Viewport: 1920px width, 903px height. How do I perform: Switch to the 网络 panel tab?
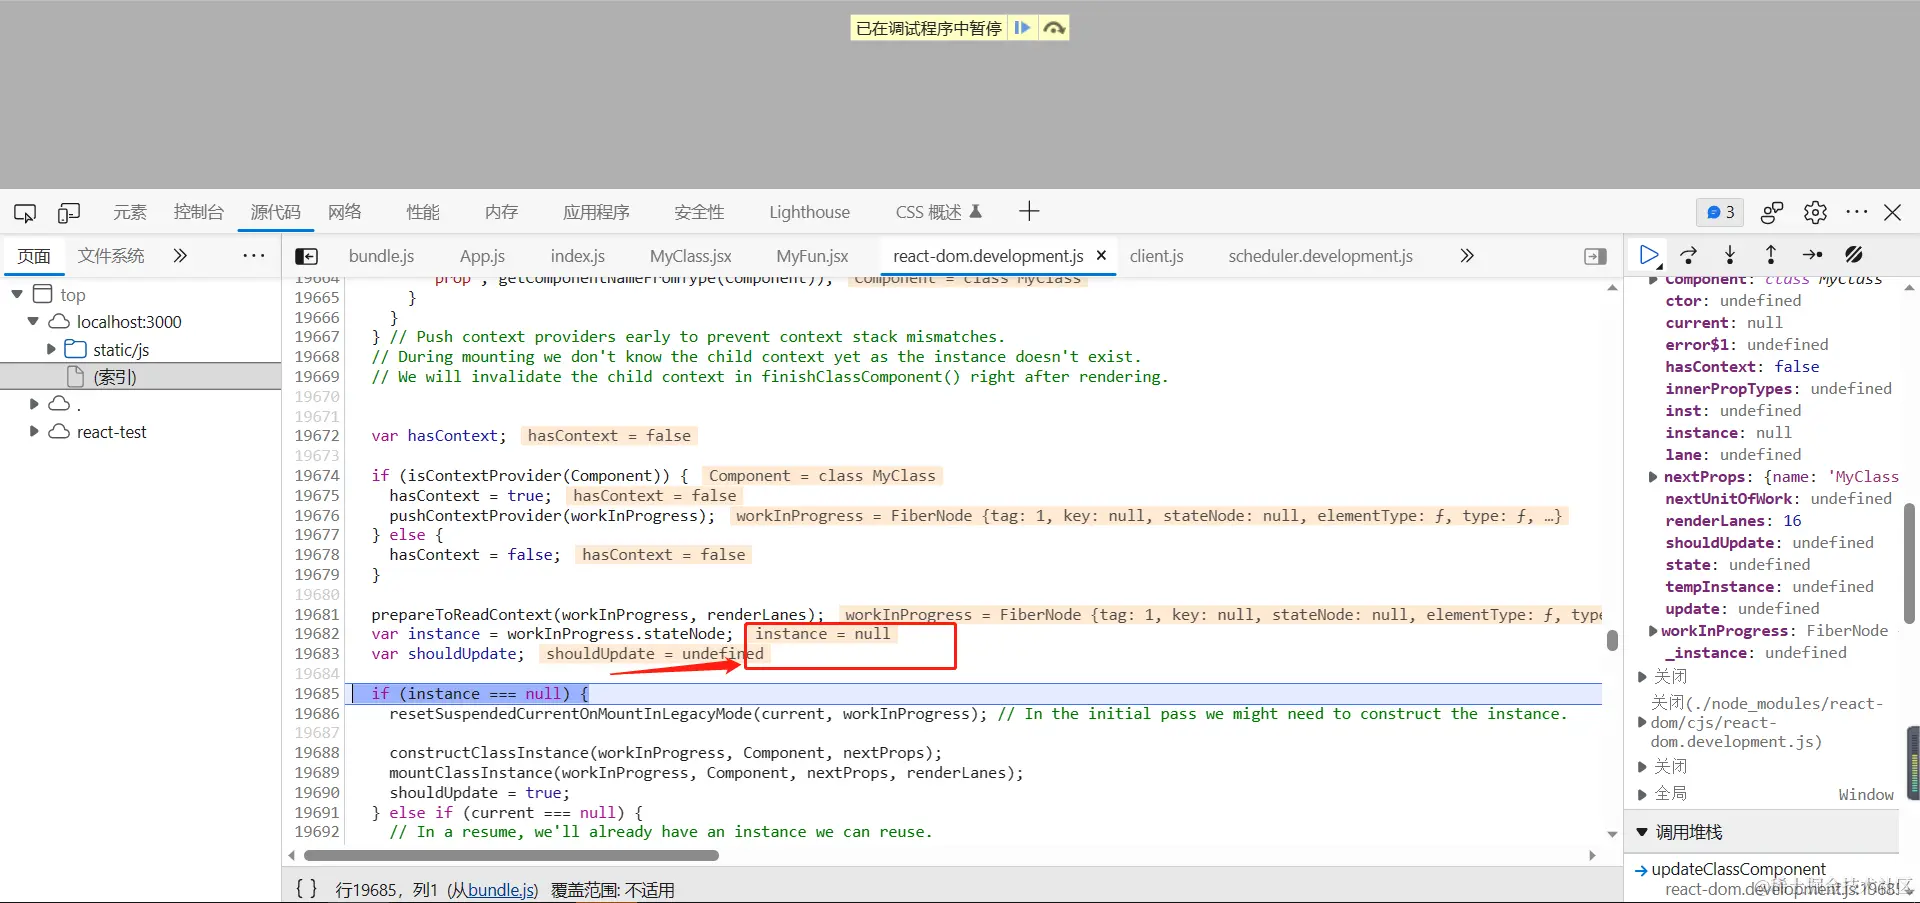pyautogui.click(x=345, y=212)
